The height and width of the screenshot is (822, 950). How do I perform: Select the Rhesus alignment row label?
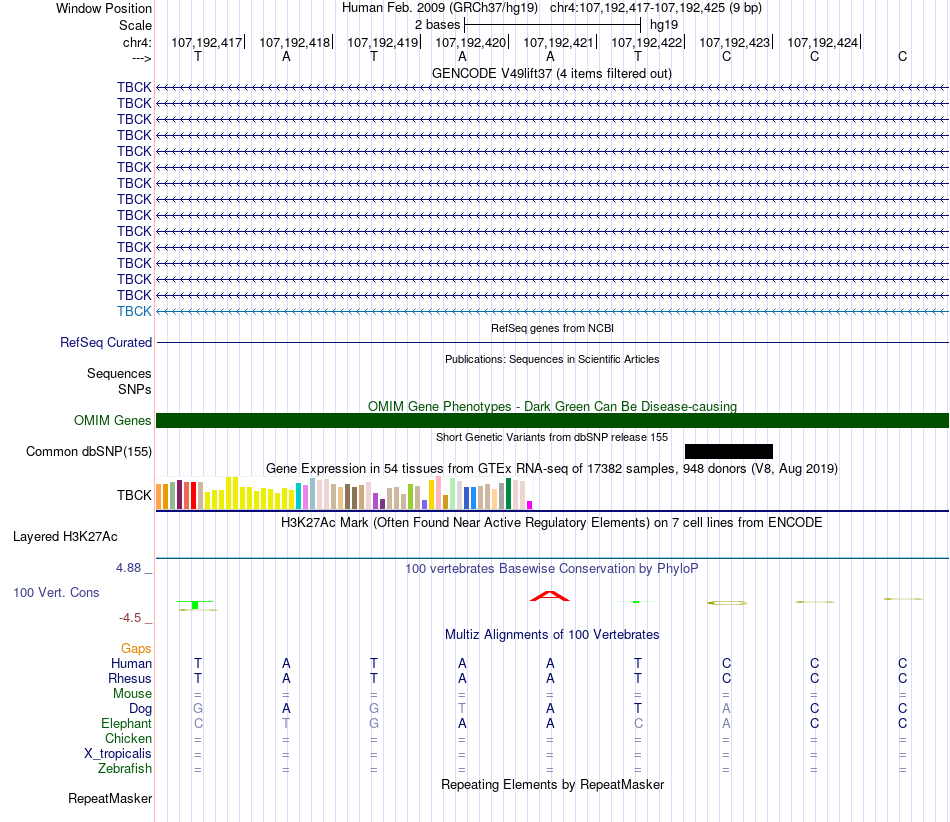click(x=130, y=678)
